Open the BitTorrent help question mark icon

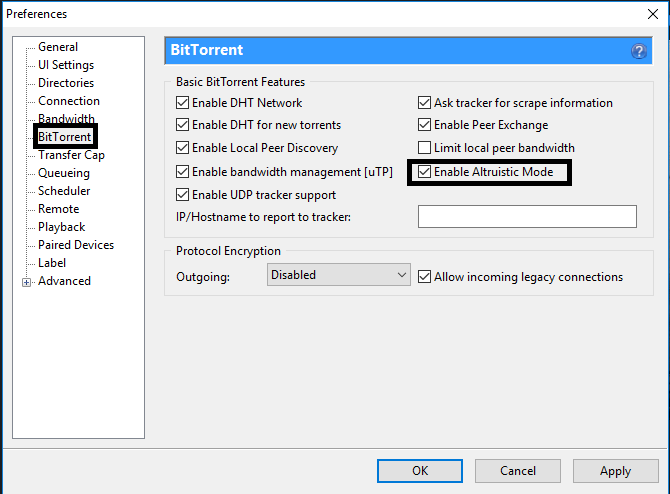[x=639, y=51]
